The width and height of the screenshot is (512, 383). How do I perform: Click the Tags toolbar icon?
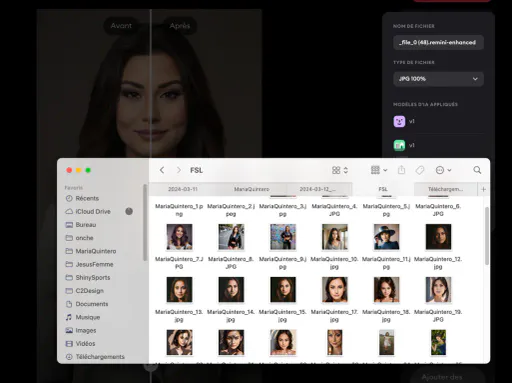(x=420, y=170)
